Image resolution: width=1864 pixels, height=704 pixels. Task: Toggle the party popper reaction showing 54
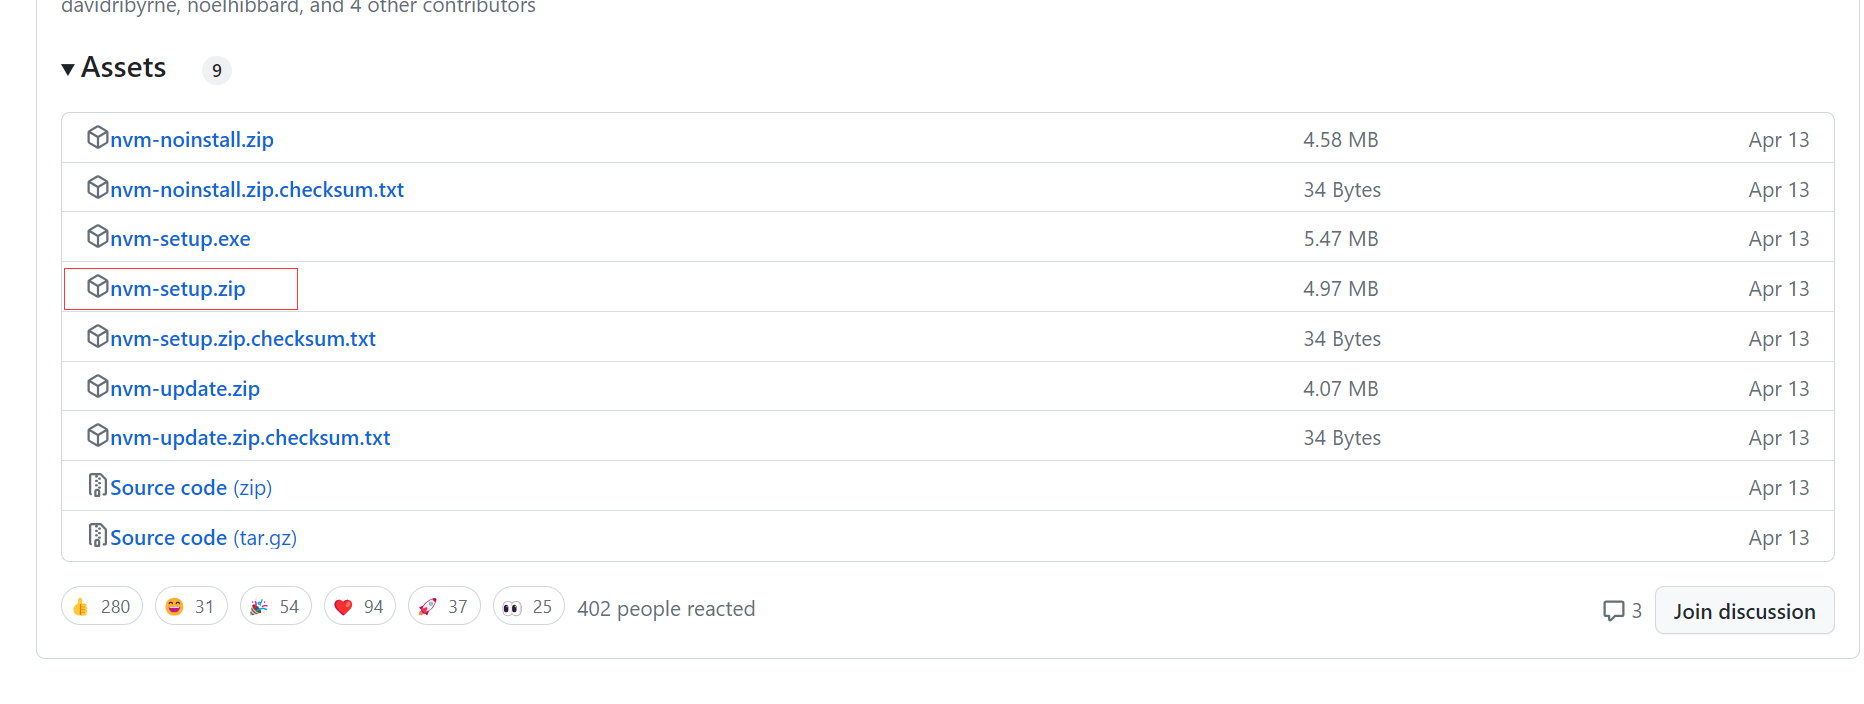(x=276, y=607)
